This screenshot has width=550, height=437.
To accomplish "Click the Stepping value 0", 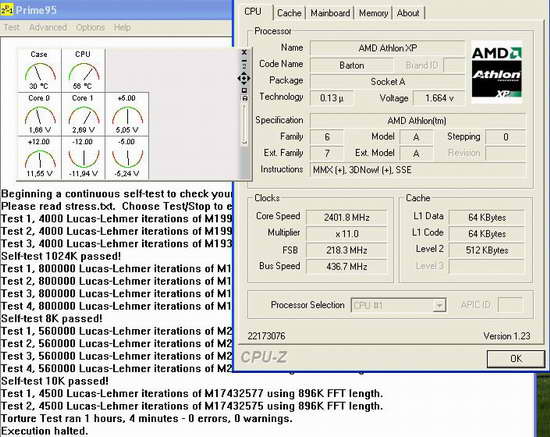I will pos(505,137).
